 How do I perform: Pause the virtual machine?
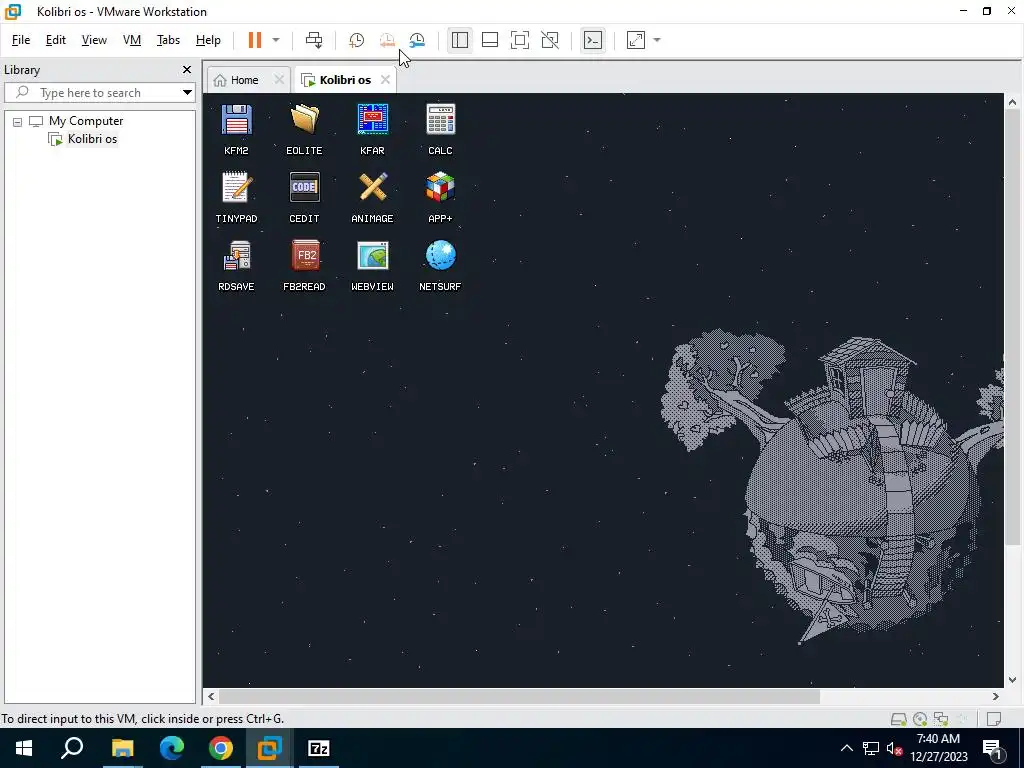click(255, 40)
